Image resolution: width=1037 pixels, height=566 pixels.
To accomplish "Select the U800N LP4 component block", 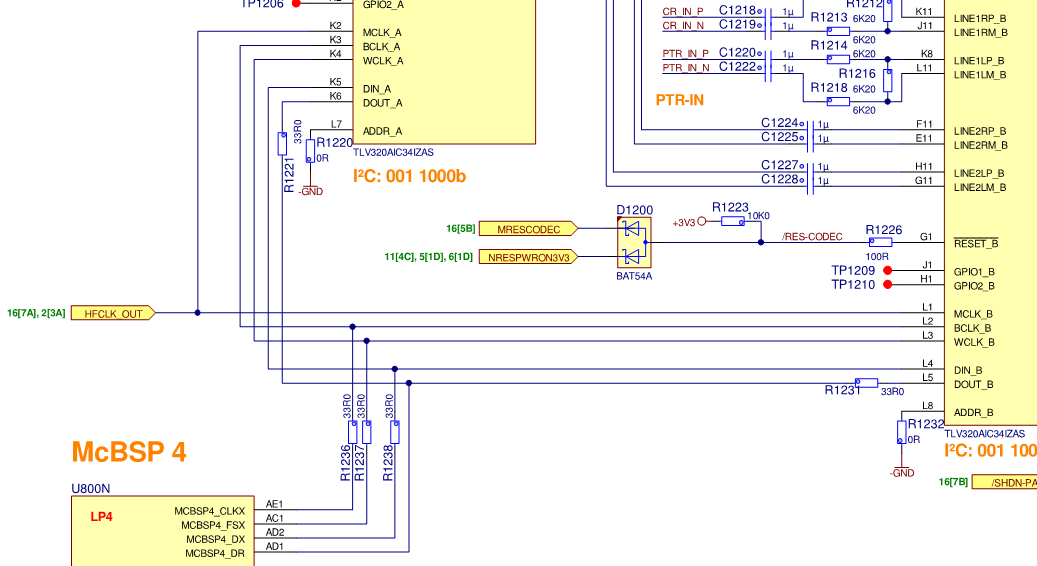I will 163,531.
